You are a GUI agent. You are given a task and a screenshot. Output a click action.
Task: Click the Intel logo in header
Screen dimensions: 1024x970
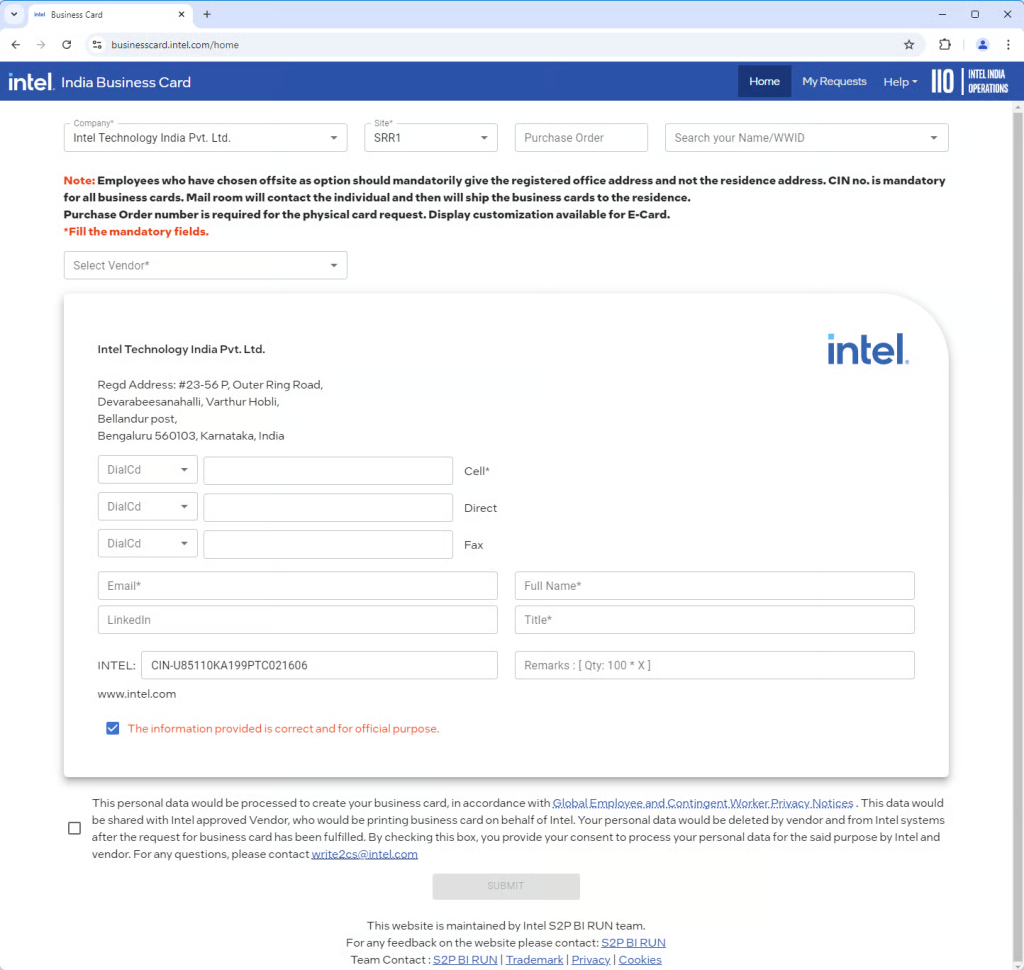30,82
